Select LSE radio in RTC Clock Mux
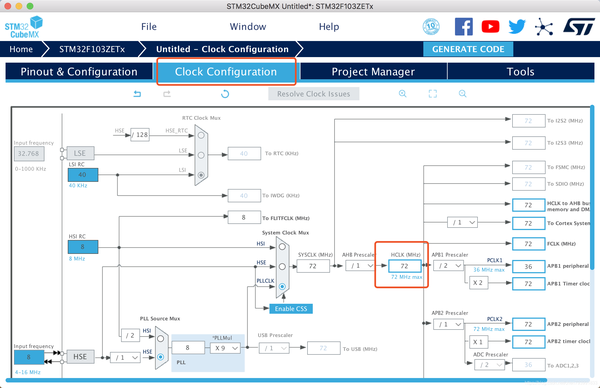This screenshot has height=388, width=600. coord(201,155)
